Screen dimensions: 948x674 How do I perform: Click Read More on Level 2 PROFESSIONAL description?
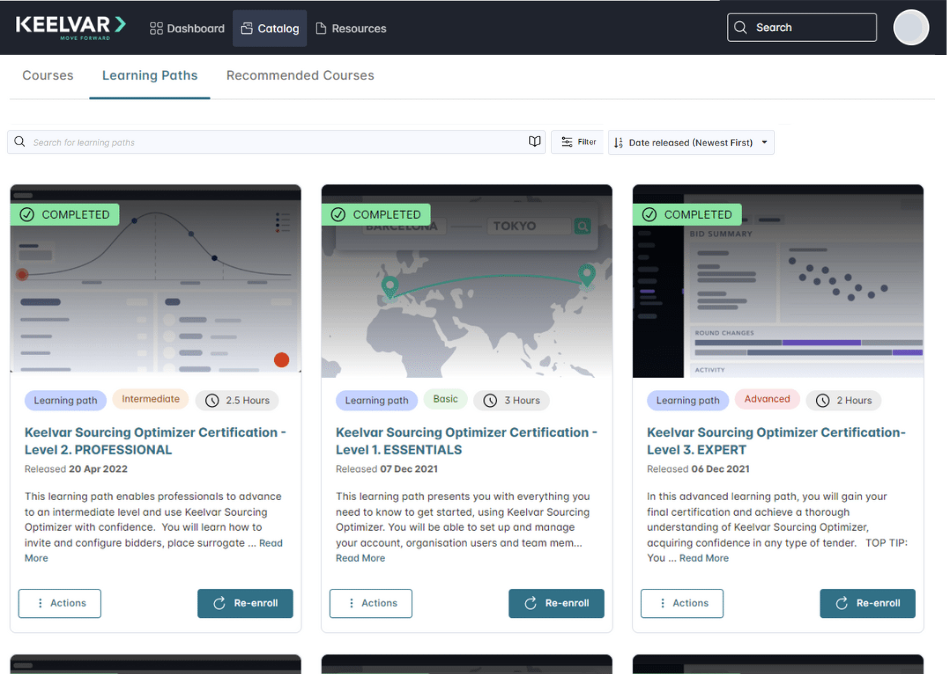[x=271, y=543]
